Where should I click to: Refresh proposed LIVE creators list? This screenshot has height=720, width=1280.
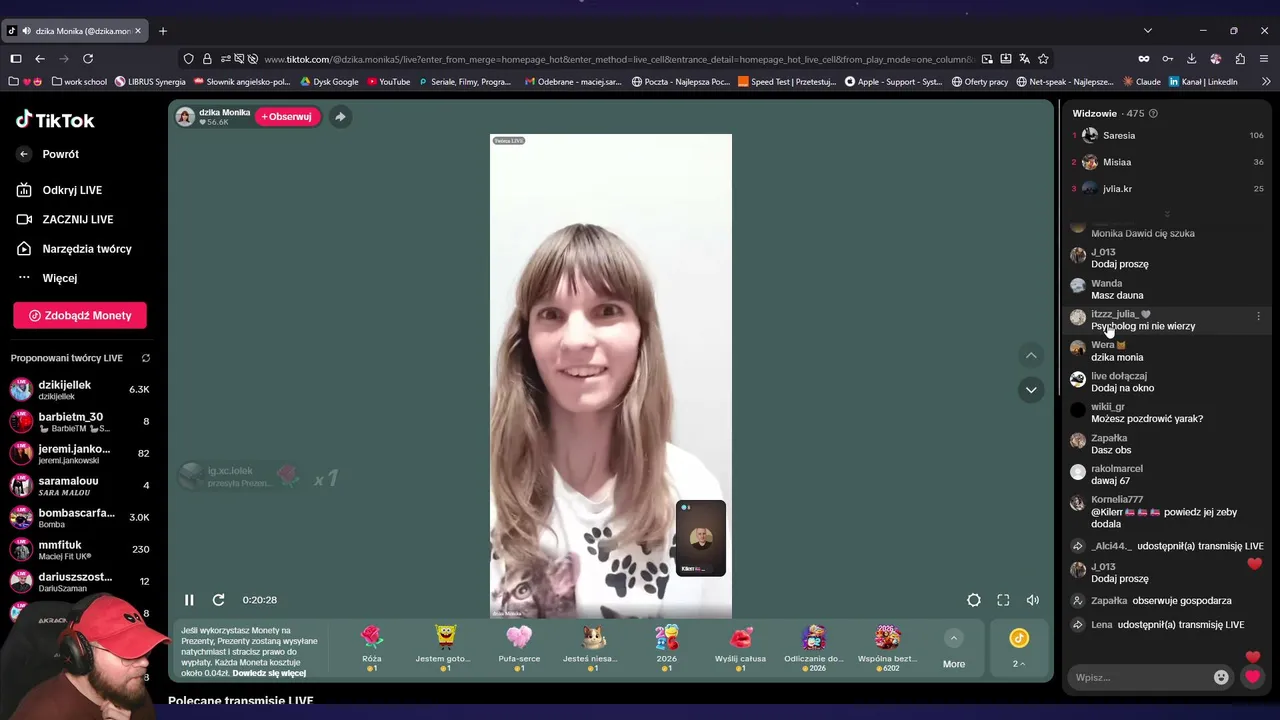[x=146, y=358]
